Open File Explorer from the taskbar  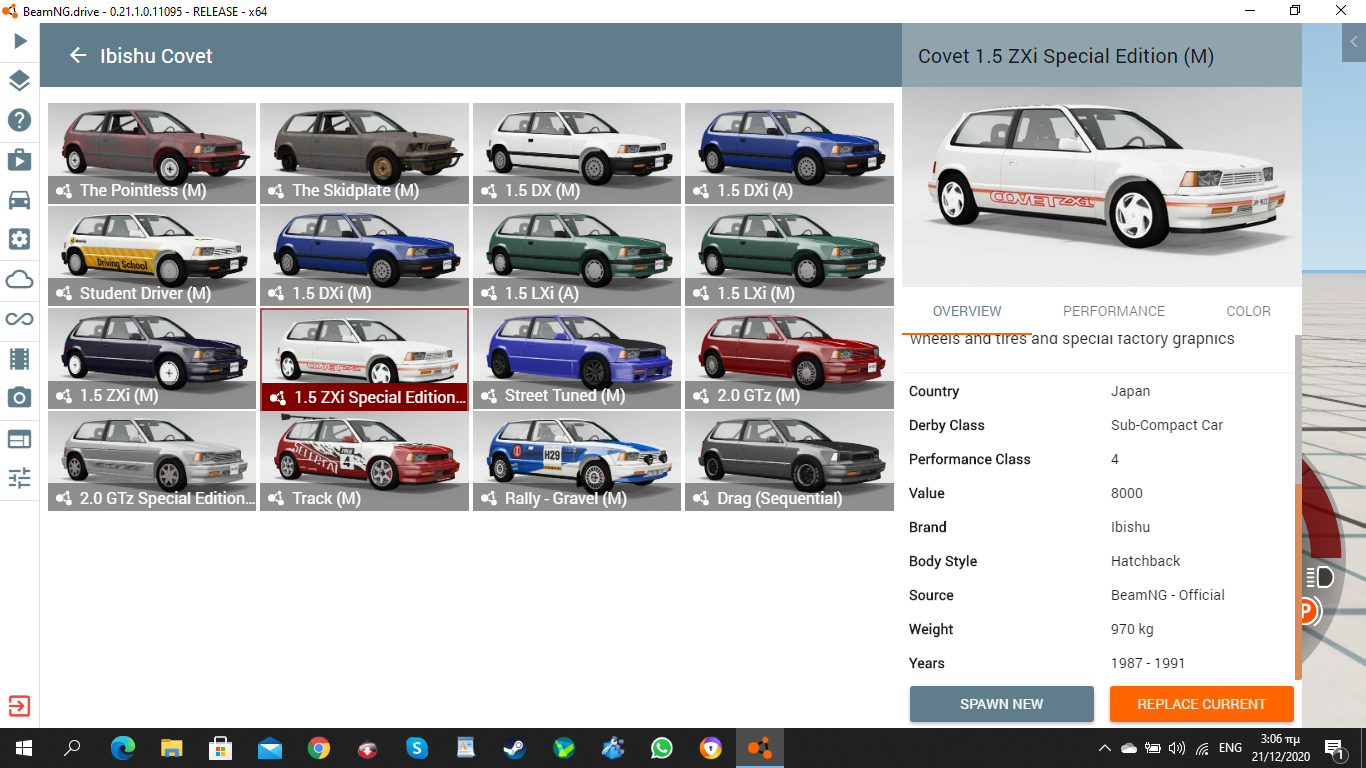tap(172, 748)
